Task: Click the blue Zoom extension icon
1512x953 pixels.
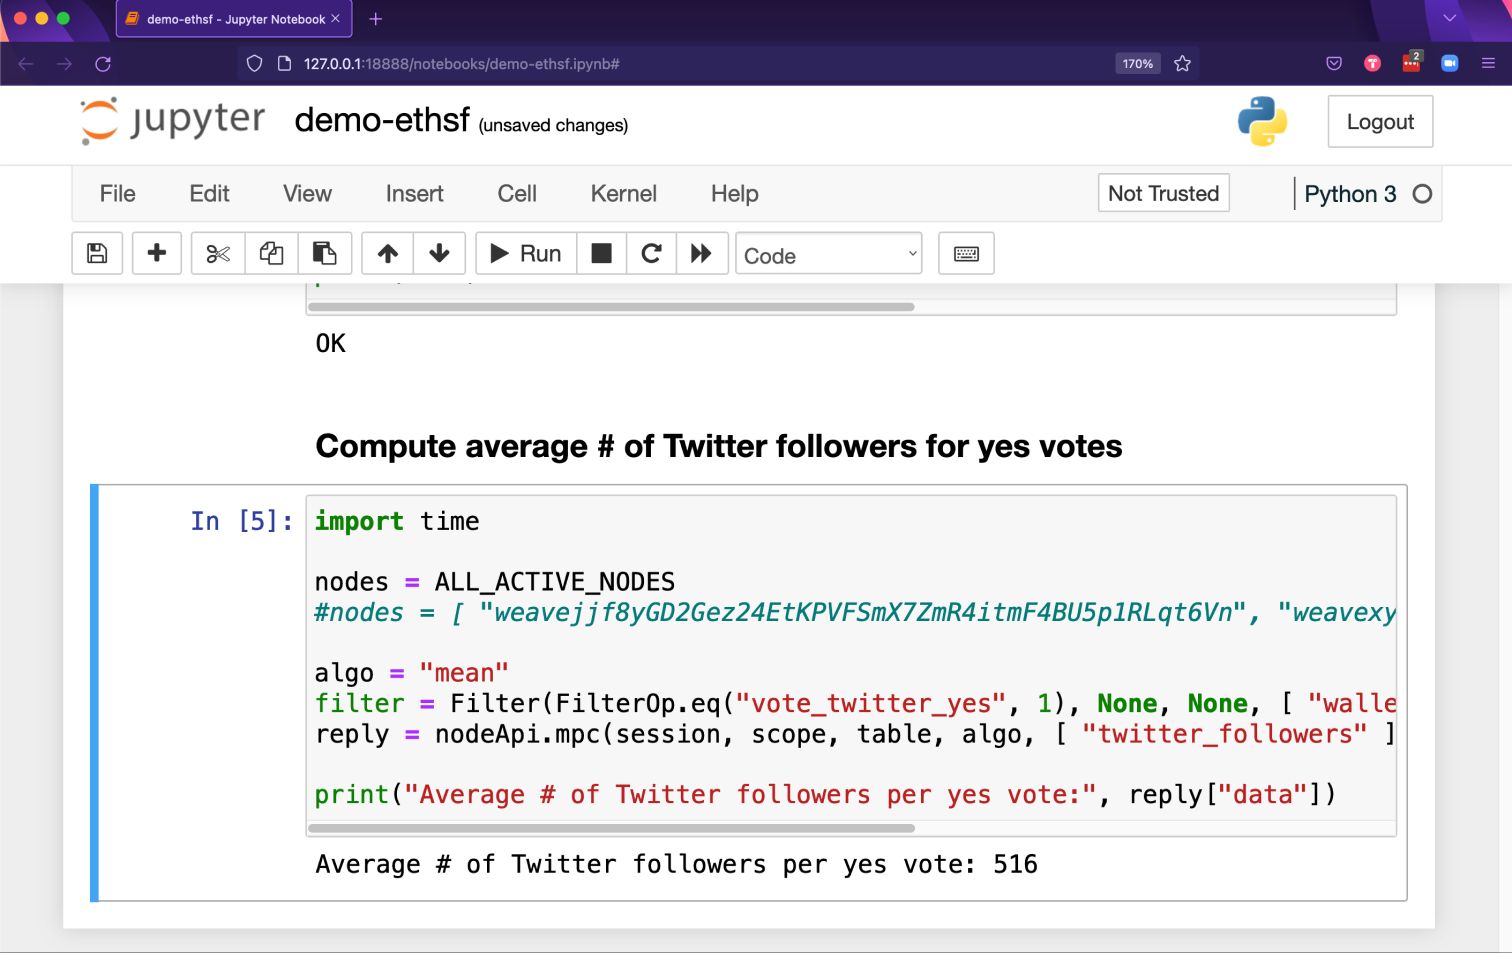Action: [1449, 63]
